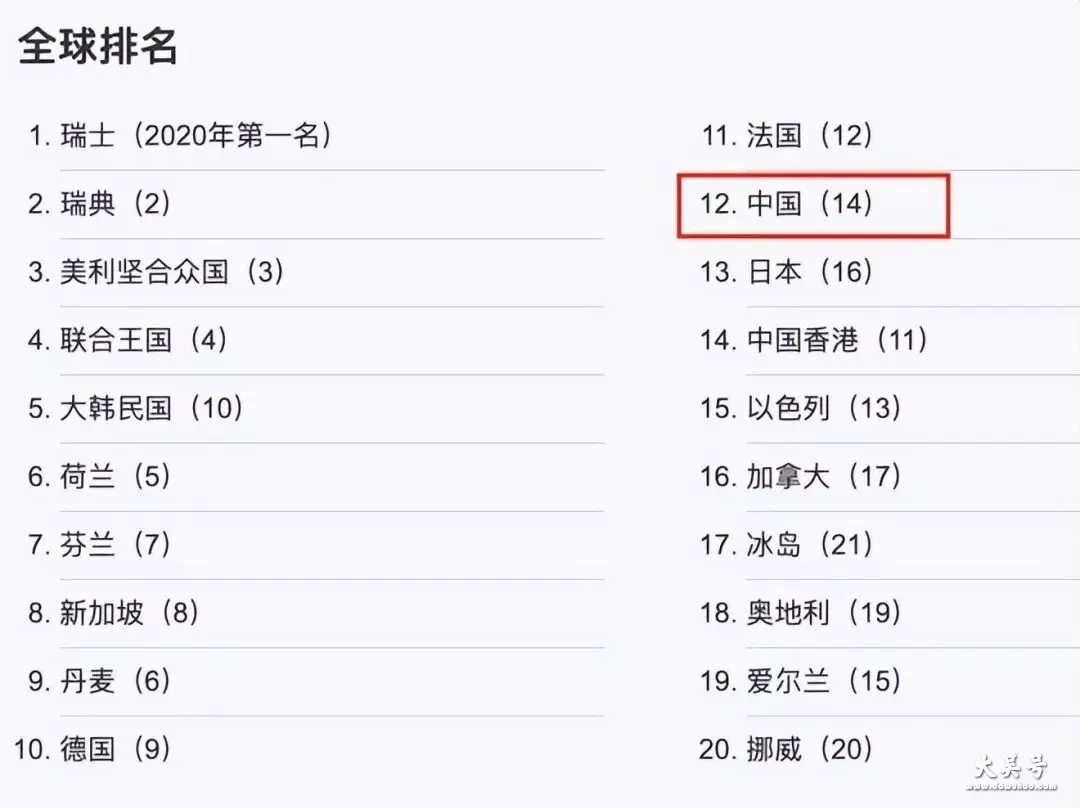Viewport: 1080px width, 808px height.
Task: Click the red-highlighted 中国 entry
Action: (x=787, y=203)
